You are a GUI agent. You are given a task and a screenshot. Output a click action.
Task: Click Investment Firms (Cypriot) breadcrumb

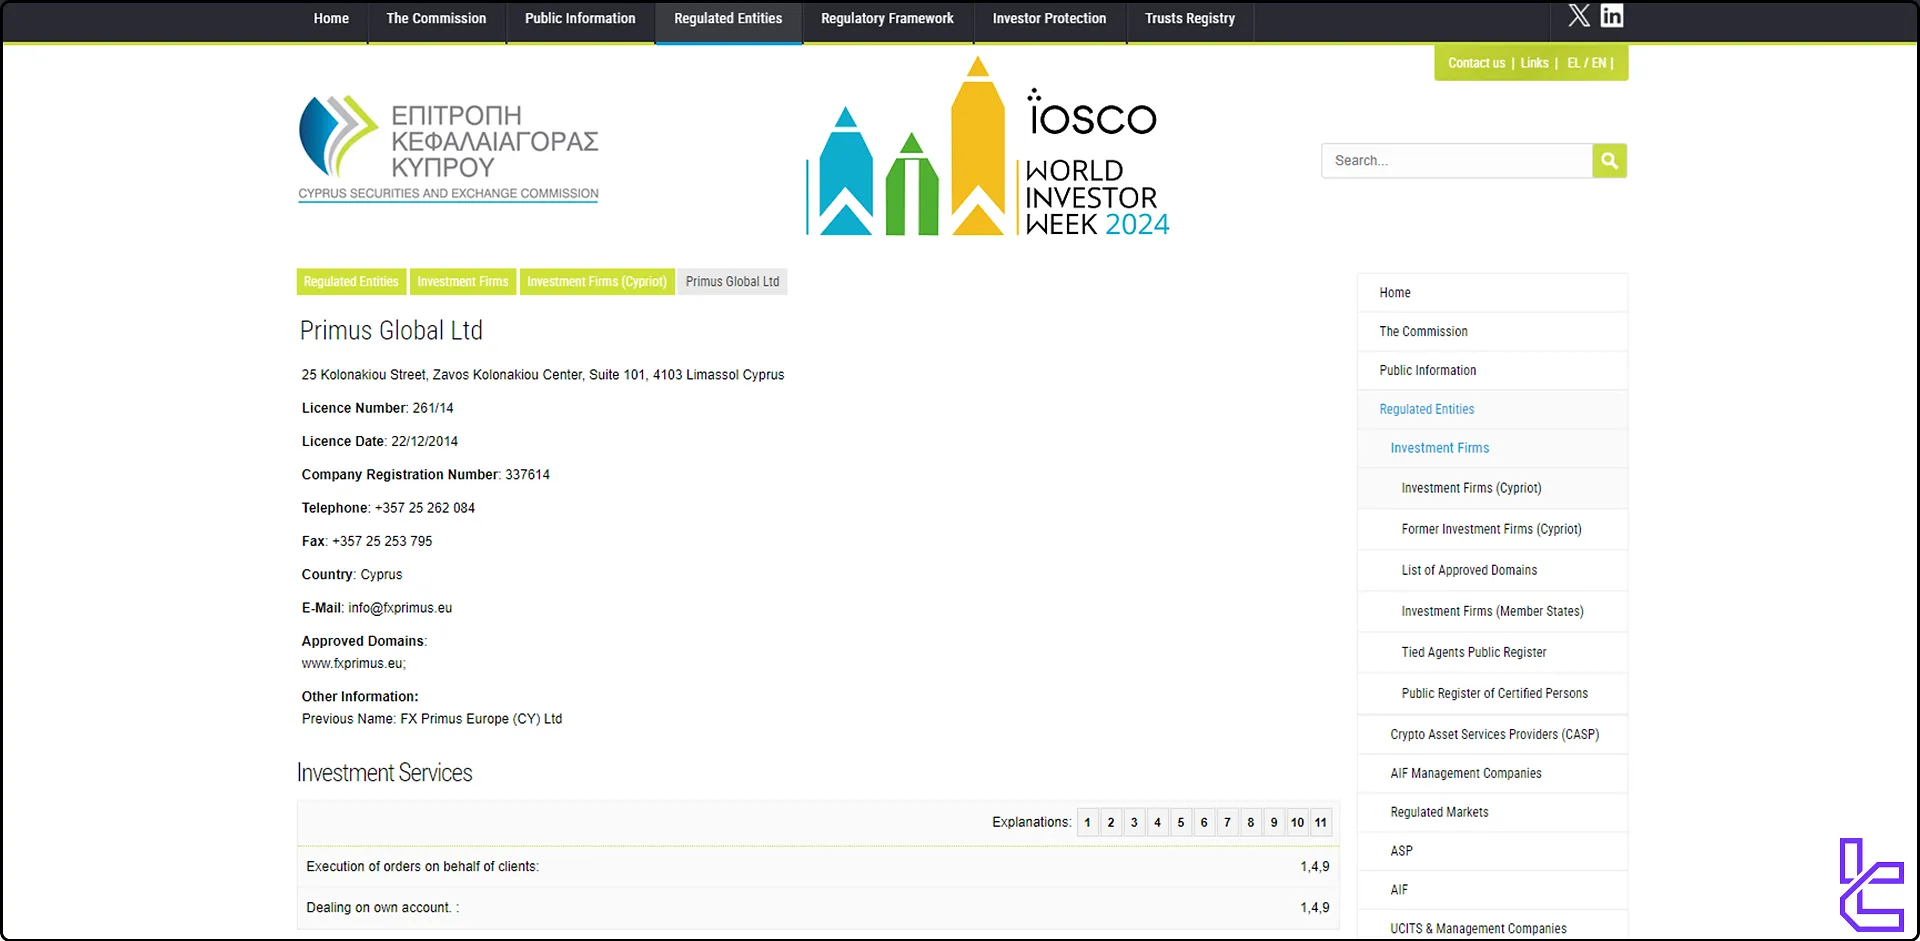tap(597, 282)
